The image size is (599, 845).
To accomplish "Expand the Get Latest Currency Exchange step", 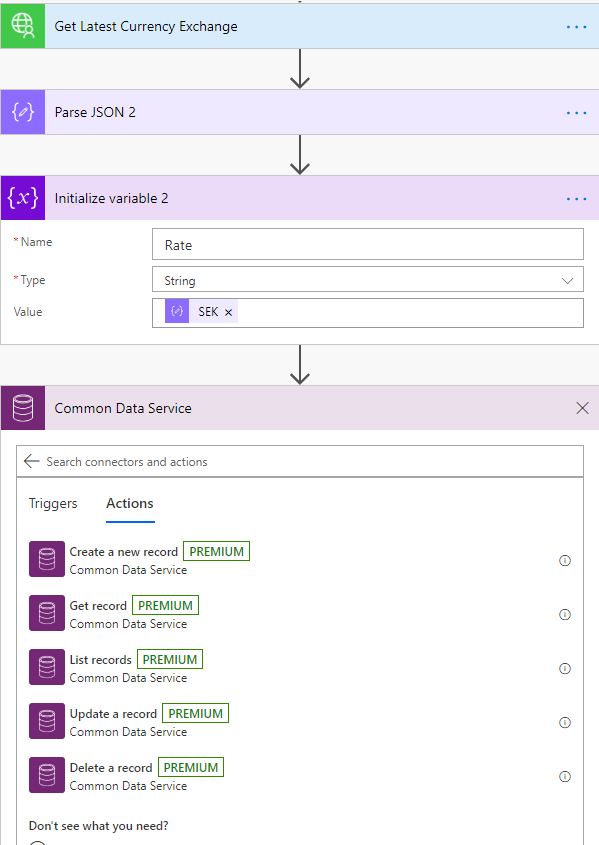I will [300, 26].
